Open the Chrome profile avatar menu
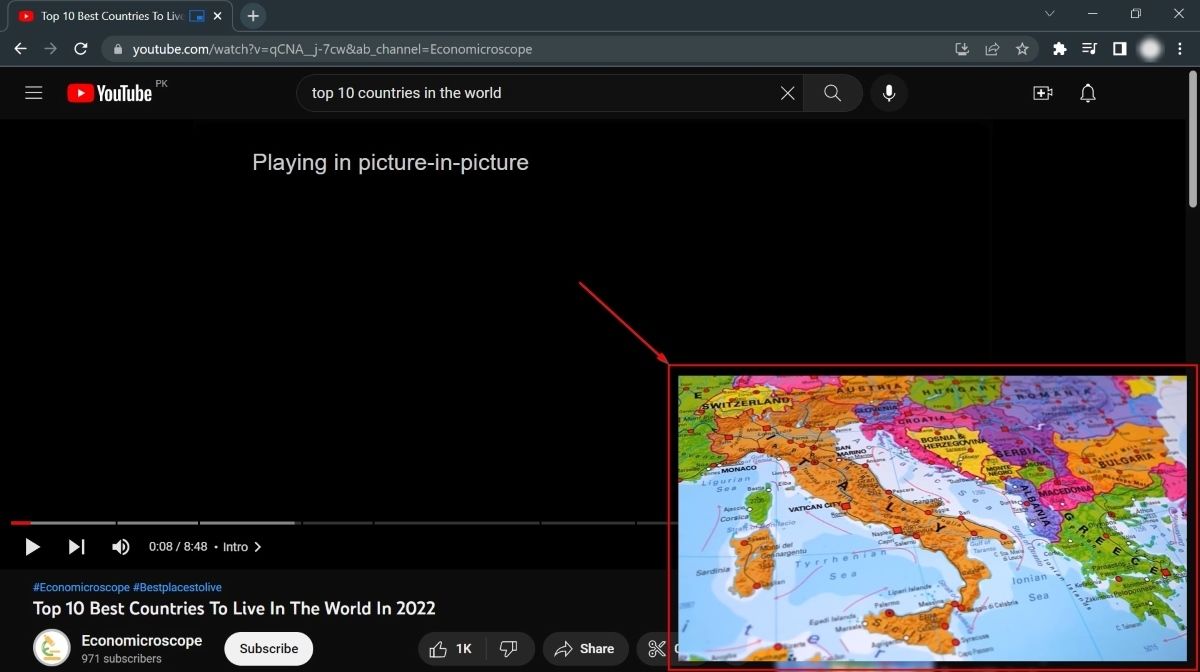This screenshot has height=672, width=1200. click(x=1149, y=48)
